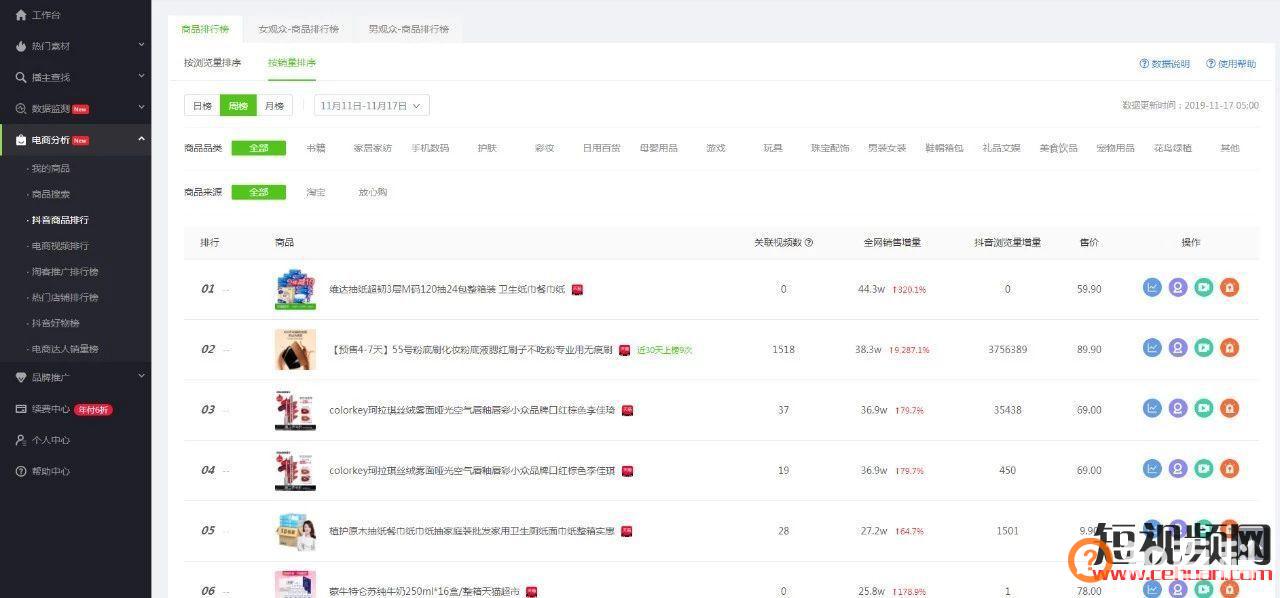Select 月榜 ranking period

(274, 105)
